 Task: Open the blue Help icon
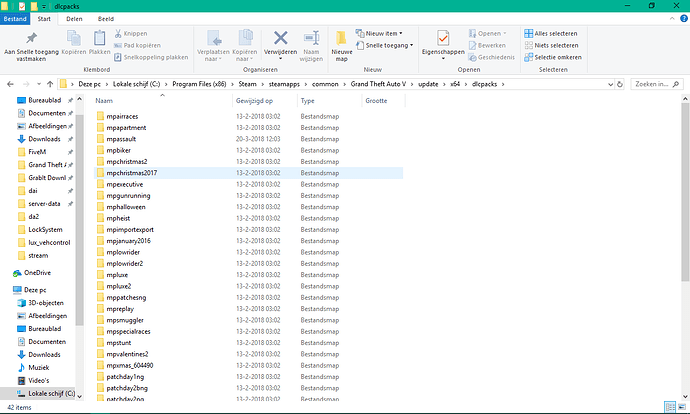684,18
